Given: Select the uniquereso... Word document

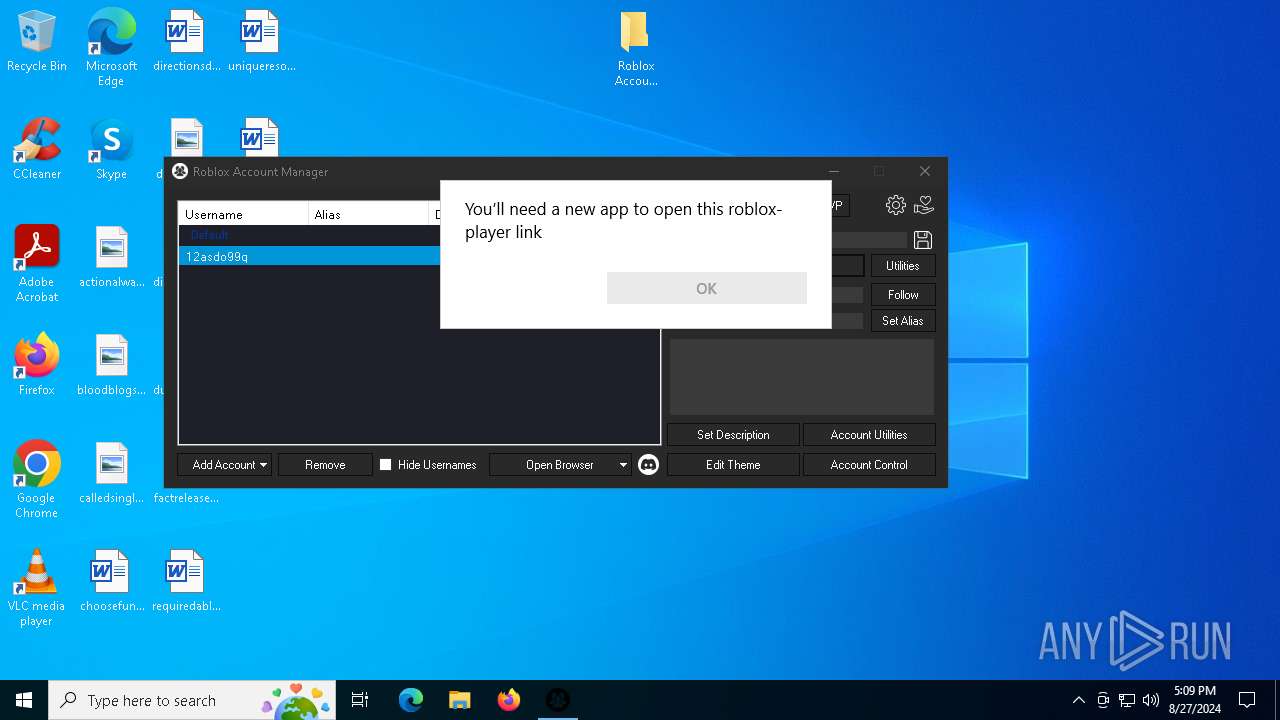Looking at the screenshot, I should pyautogui.click(x=261, y=42).
